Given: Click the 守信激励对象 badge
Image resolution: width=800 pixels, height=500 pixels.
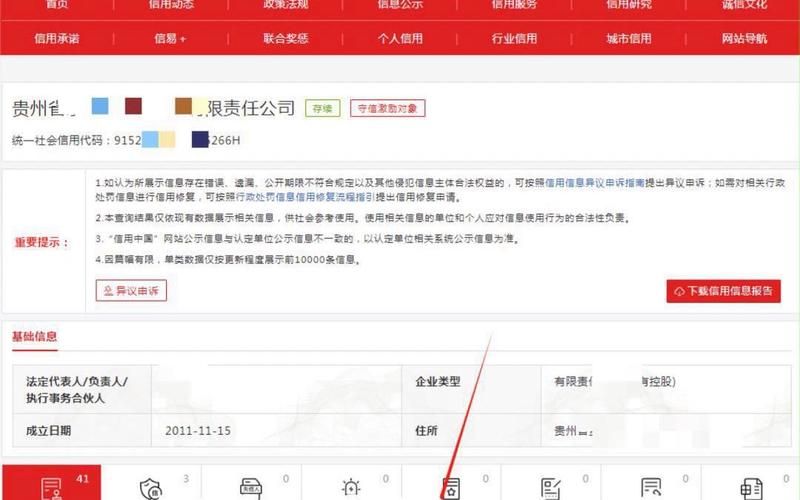Looking at the screenshot, I should point(387,108).
